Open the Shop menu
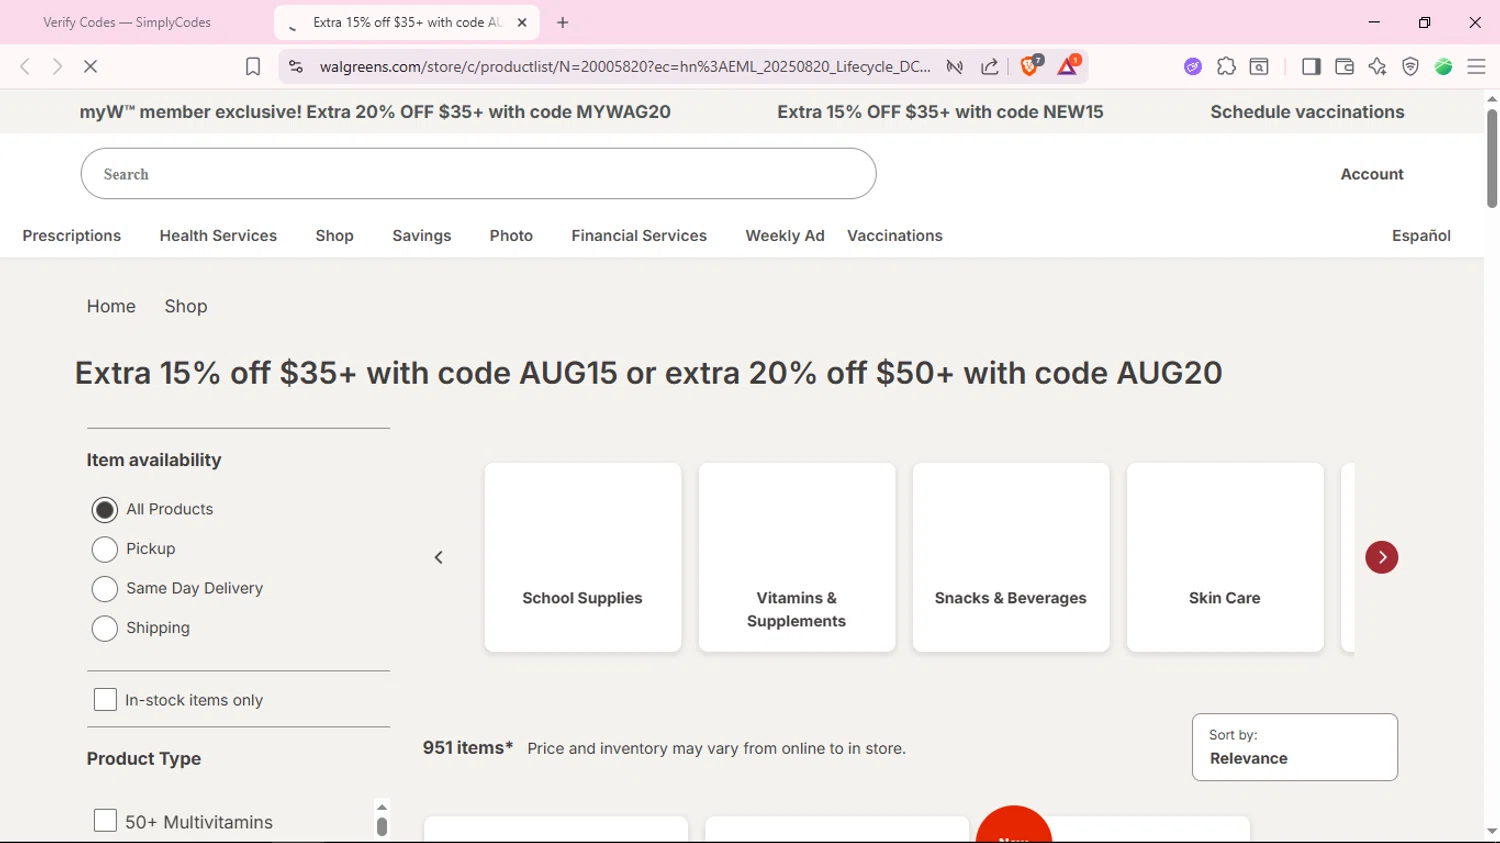The height and width of the screenshot is (843, 1500). point(335,236)
